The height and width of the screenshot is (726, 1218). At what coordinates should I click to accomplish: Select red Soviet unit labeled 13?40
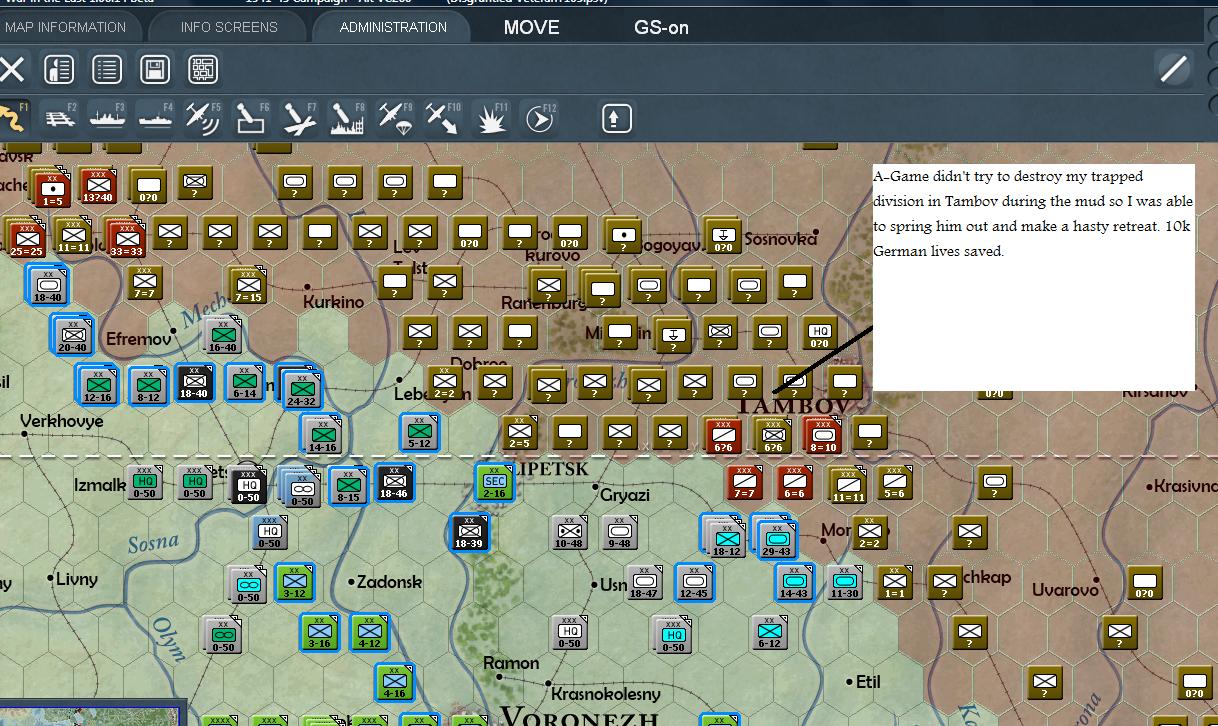pos(98,186)
